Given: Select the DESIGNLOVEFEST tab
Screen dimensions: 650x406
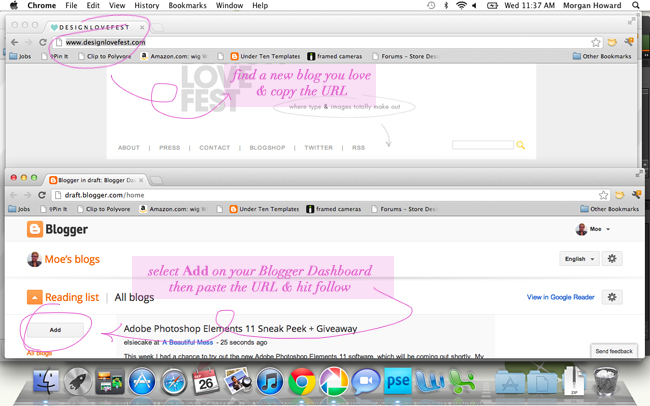Looking at the screenshot, I should click(96, 27).
